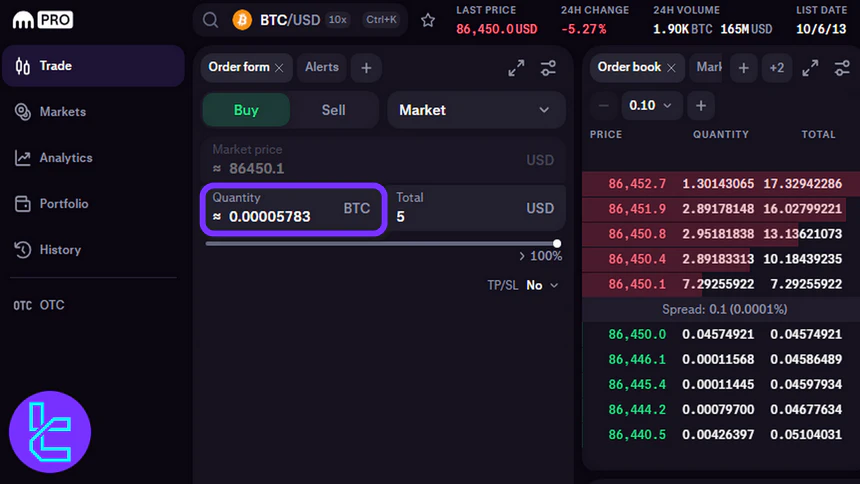Open Analytics in the sidebar
The image size is (860, 484).
pyautogui.click(x=66, y=158)
